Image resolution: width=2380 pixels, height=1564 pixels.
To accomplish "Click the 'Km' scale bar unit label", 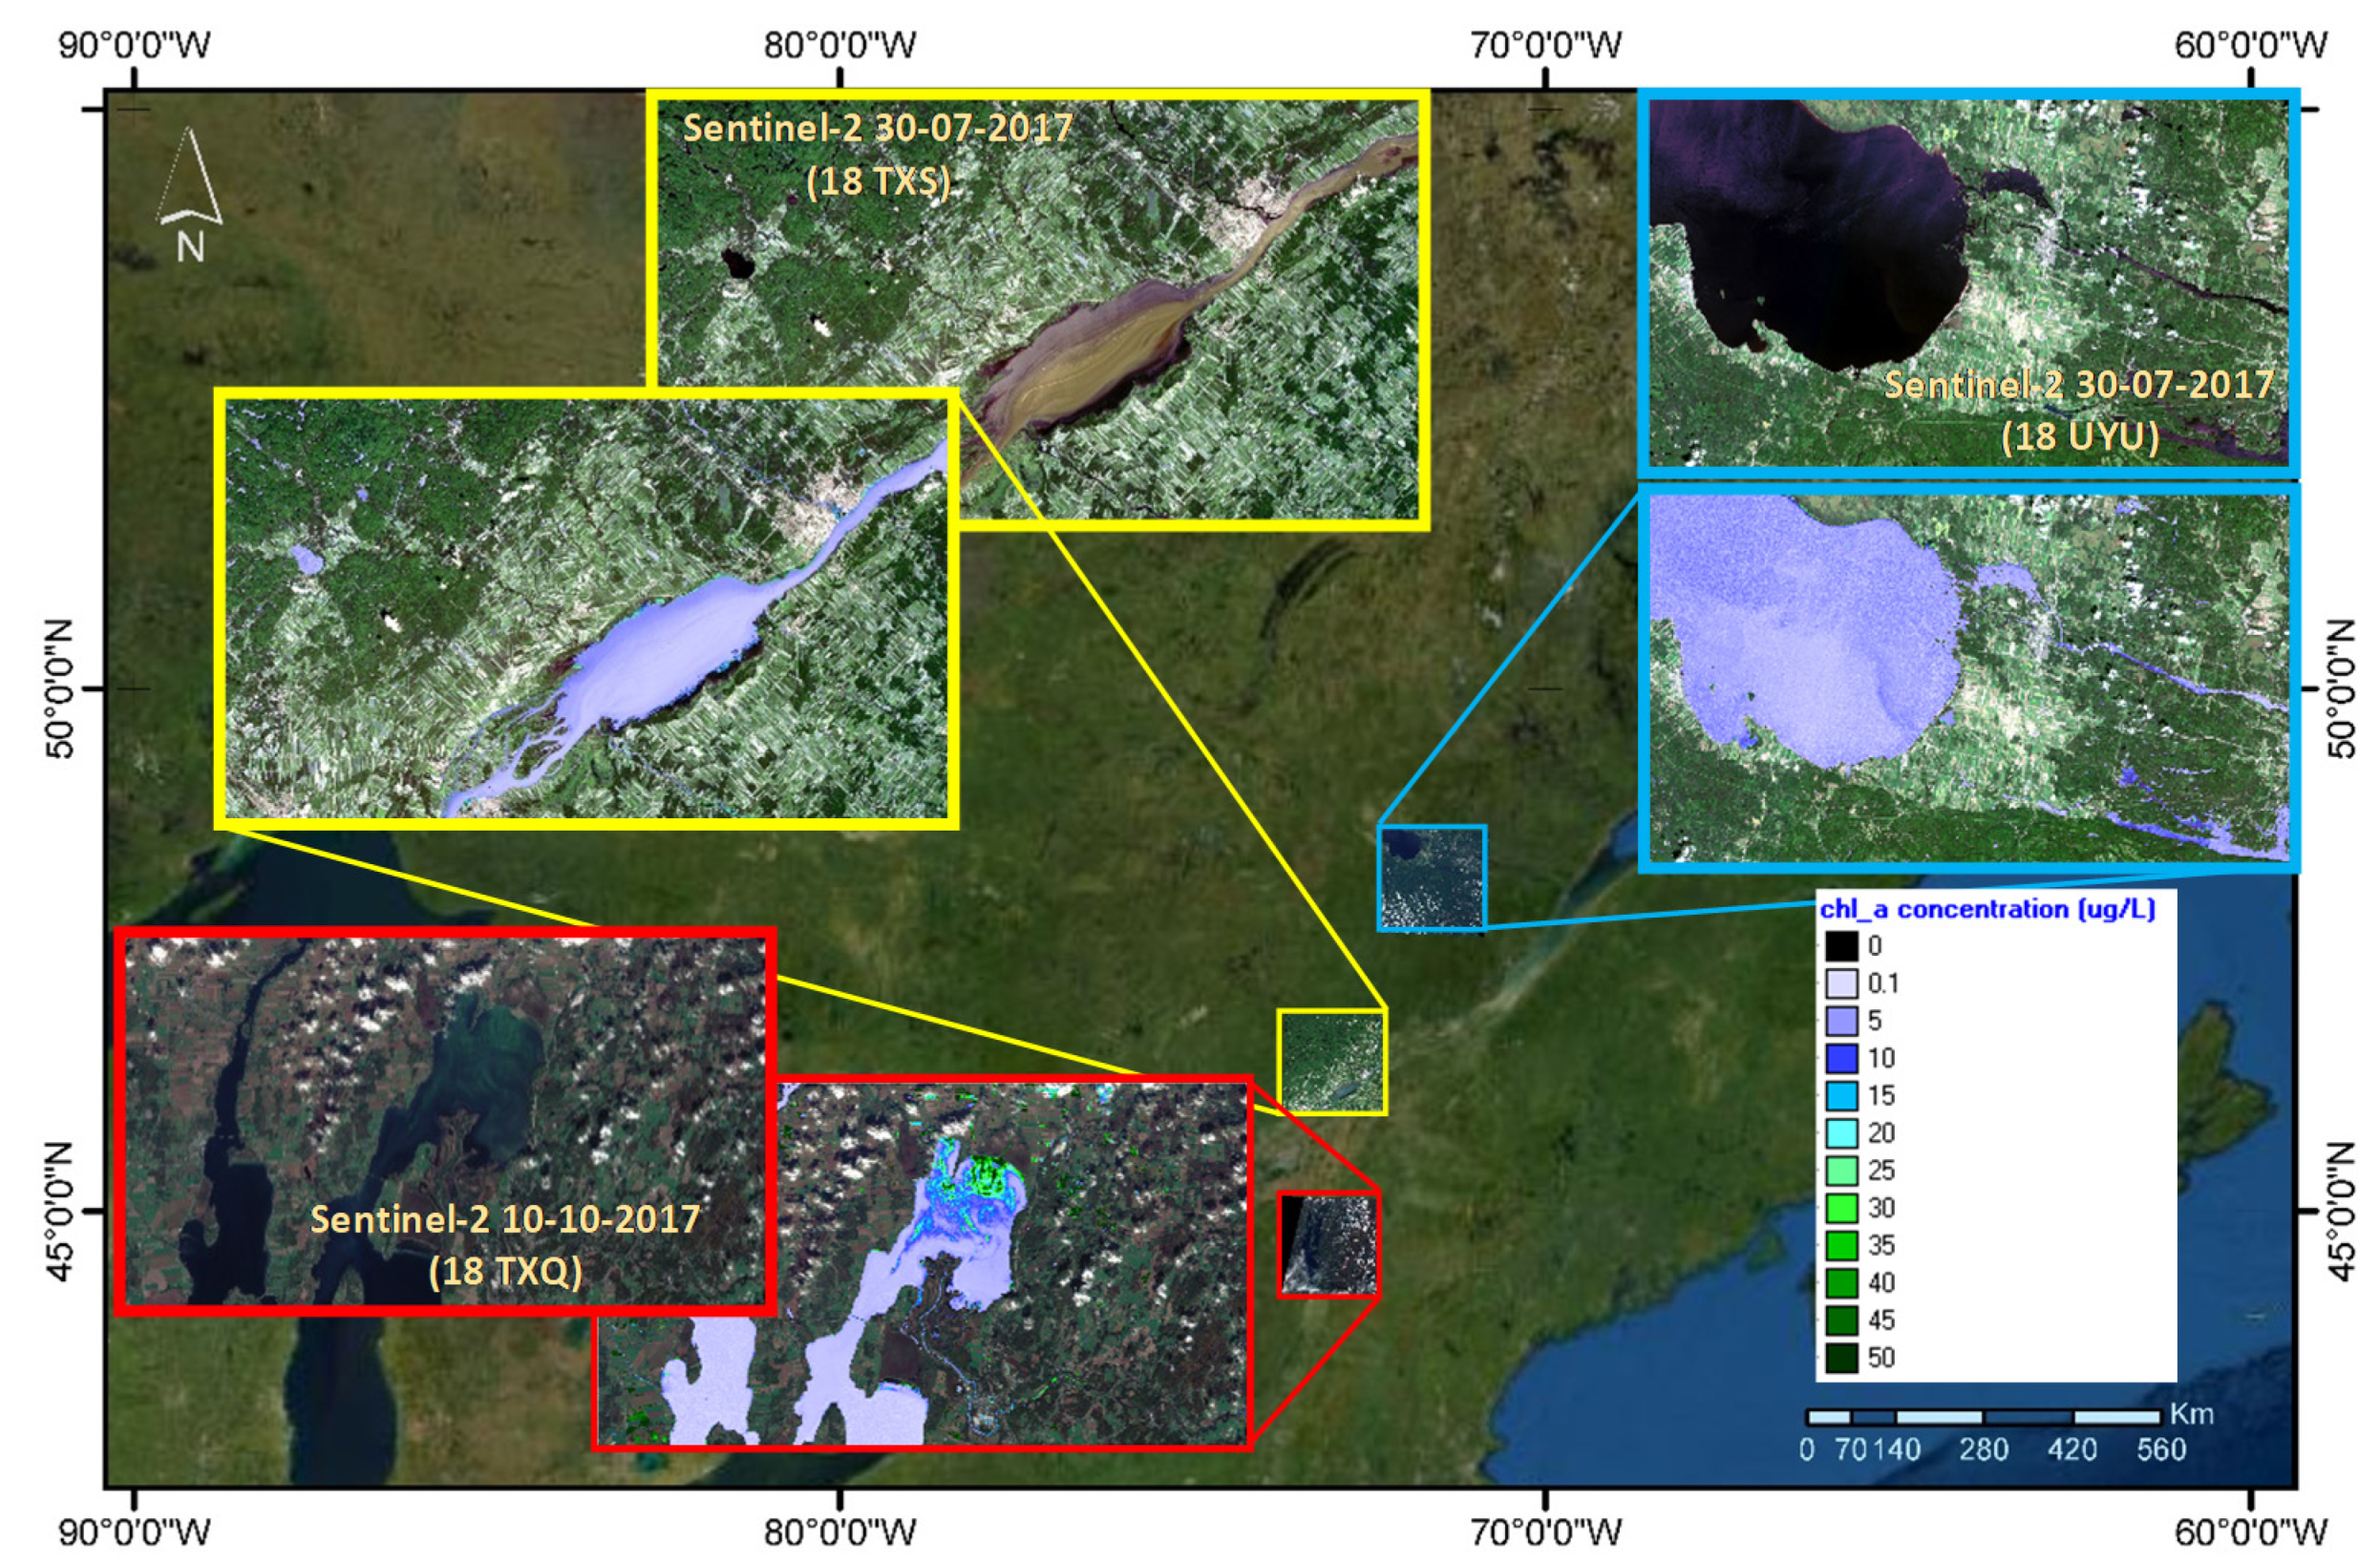I will click(2191, 1414).
